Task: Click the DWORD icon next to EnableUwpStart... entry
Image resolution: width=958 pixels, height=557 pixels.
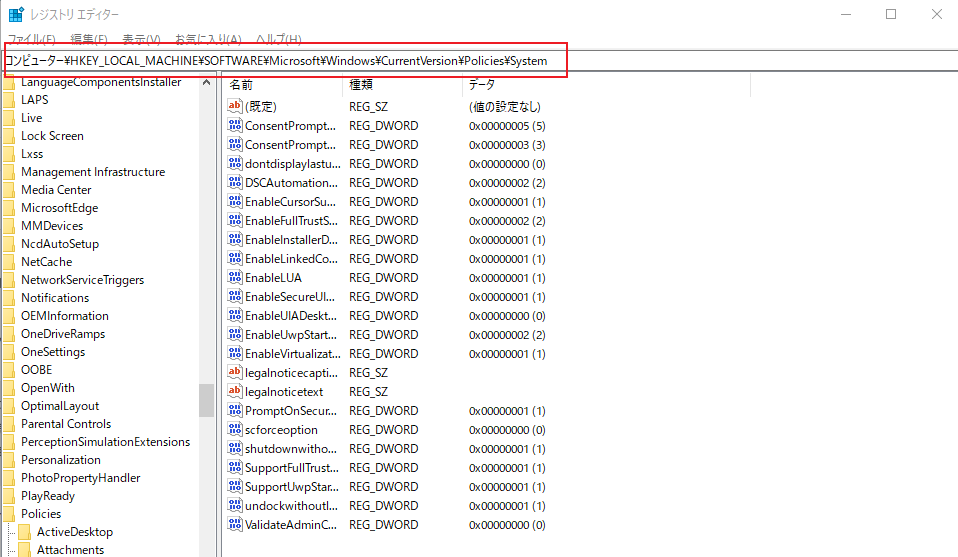Action: [x=235, y=334]
